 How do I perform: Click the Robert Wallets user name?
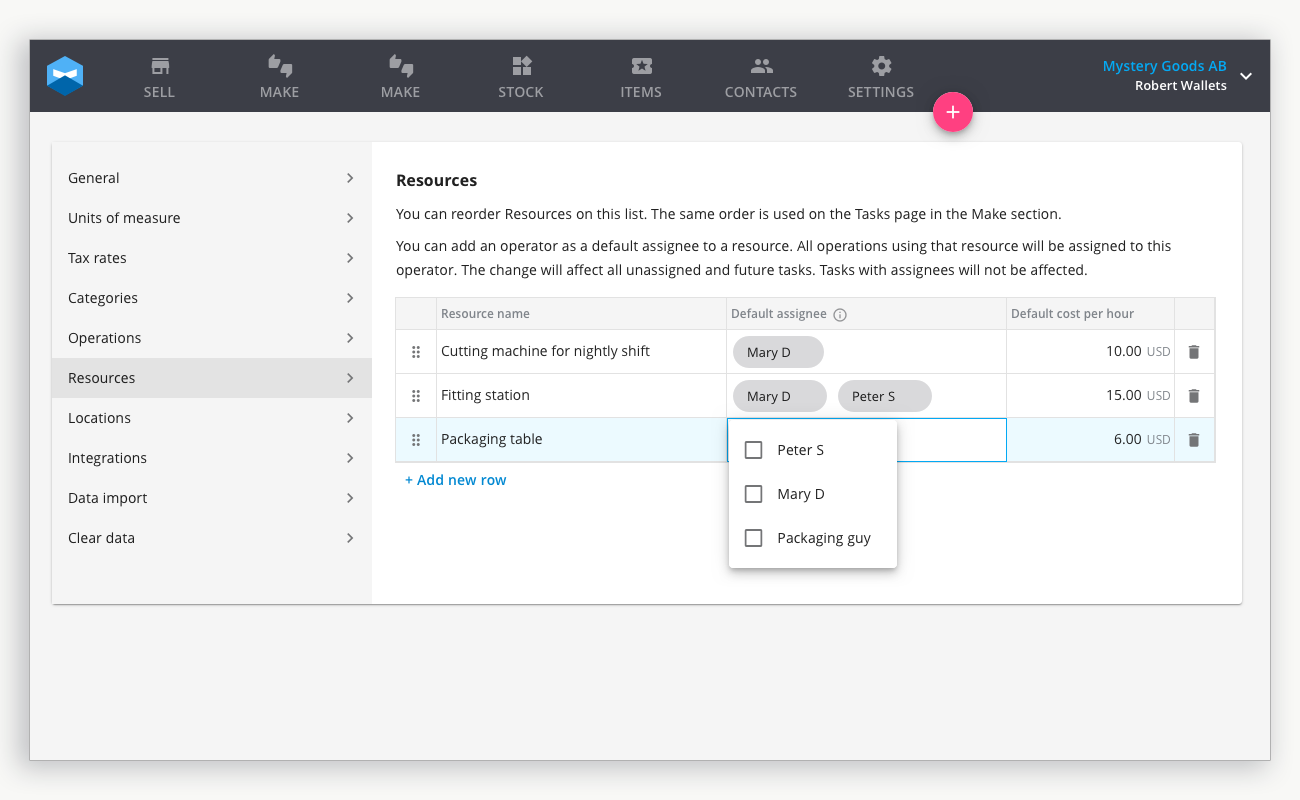[x=1181, y=86]
